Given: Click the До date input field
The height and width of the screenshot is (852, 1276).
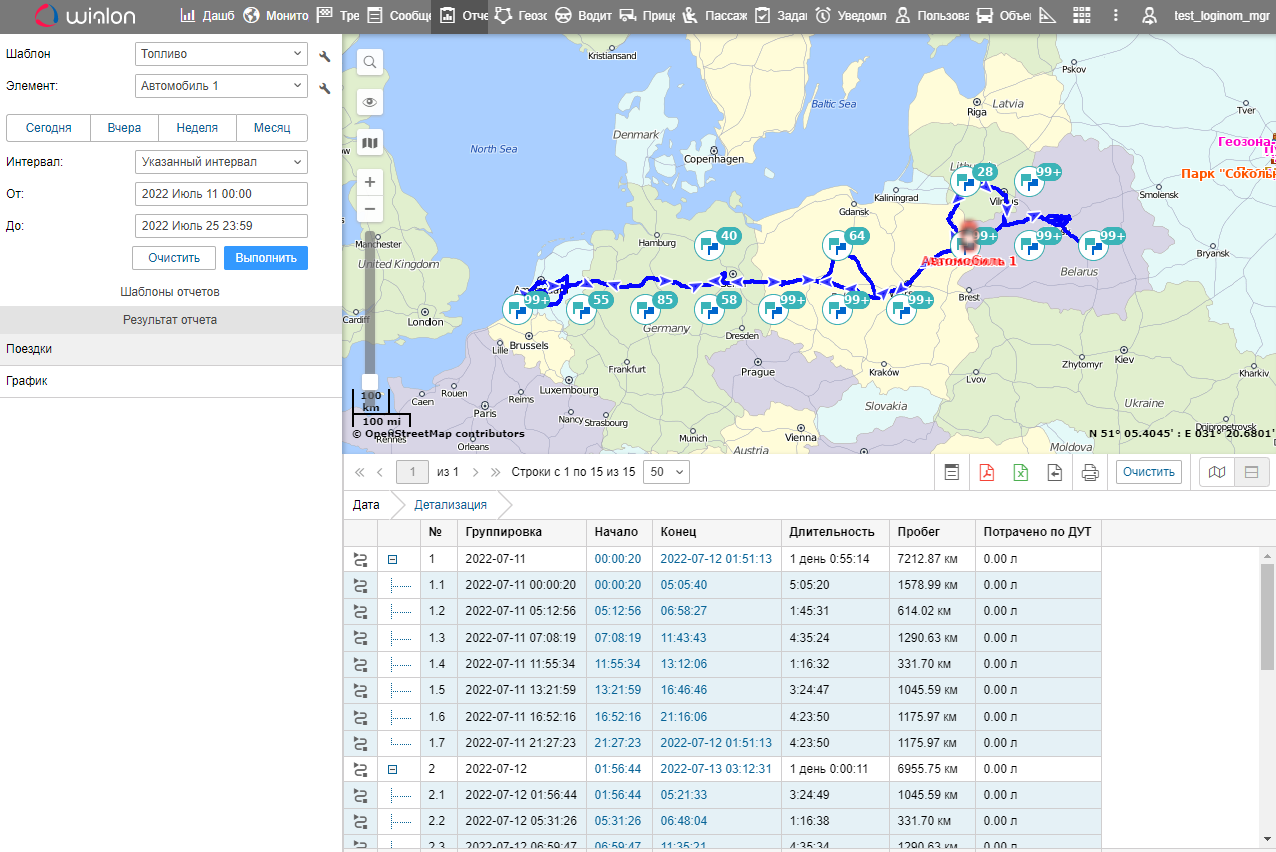Looking at the screenshot, I should coord(221,226).
